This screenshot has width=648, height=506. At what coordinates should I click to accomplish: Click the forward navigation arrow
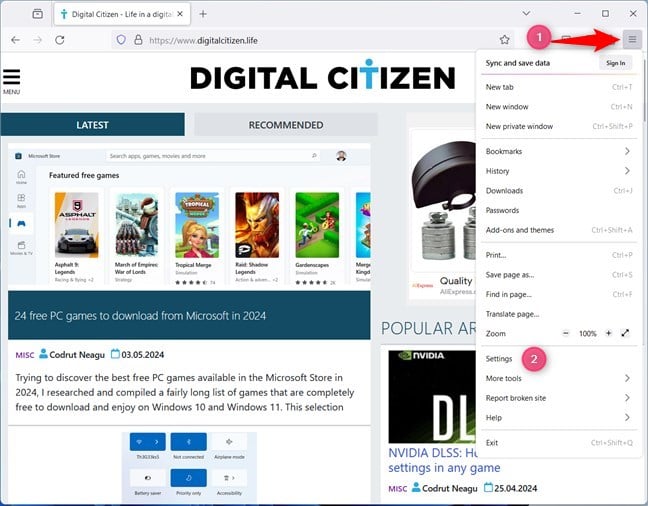click(x=38, y=40)
